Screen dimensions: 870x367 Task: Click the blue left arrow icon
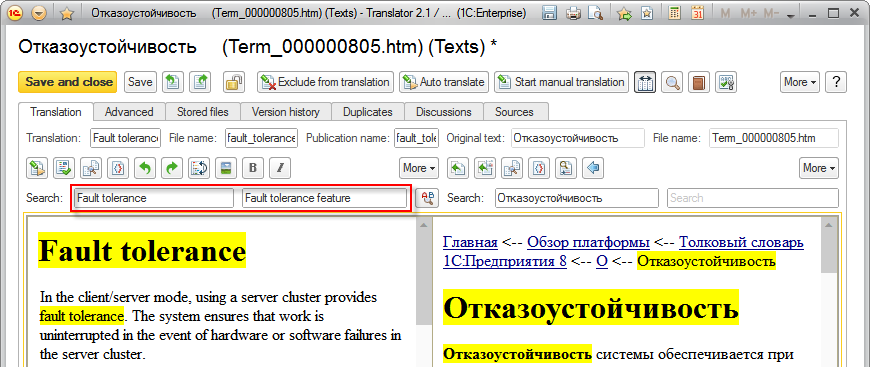point(594,168)
